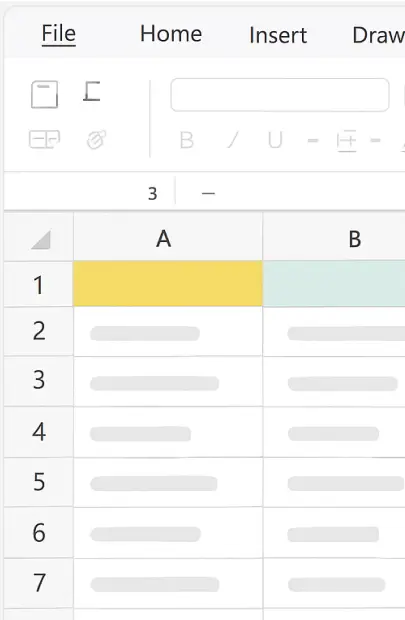Expand the Underline options arrow
The height and width of the screenshot is (620, 405).
(x=313, y=140)
